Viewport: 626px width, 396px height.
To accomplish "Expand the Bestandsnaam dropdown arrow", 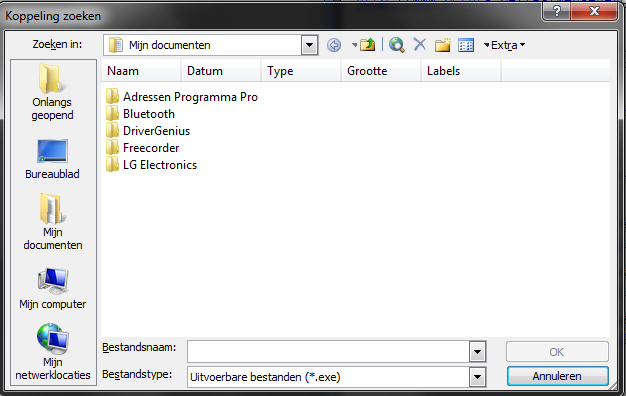I will point(477,352).
